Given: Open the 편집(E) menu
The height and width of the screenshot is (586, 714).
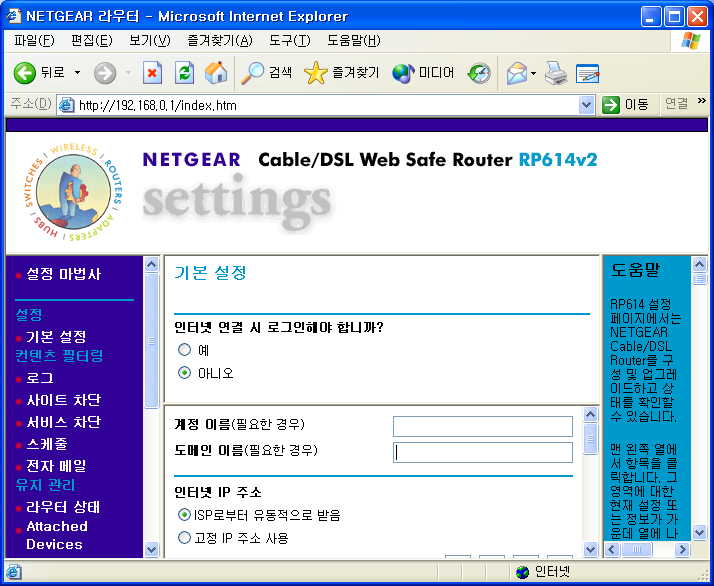Looking at the screenshot, I should point(92,41).
